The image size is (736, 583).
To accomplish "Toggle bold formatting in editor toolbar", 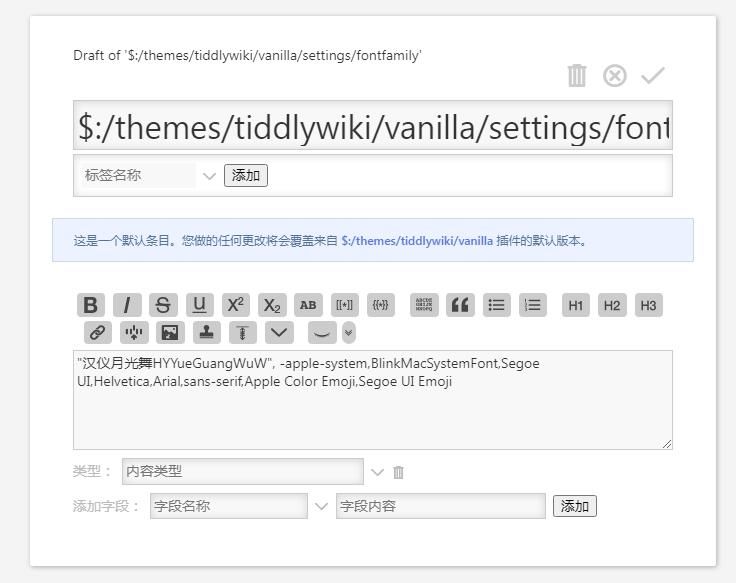I will coord(91,305).
